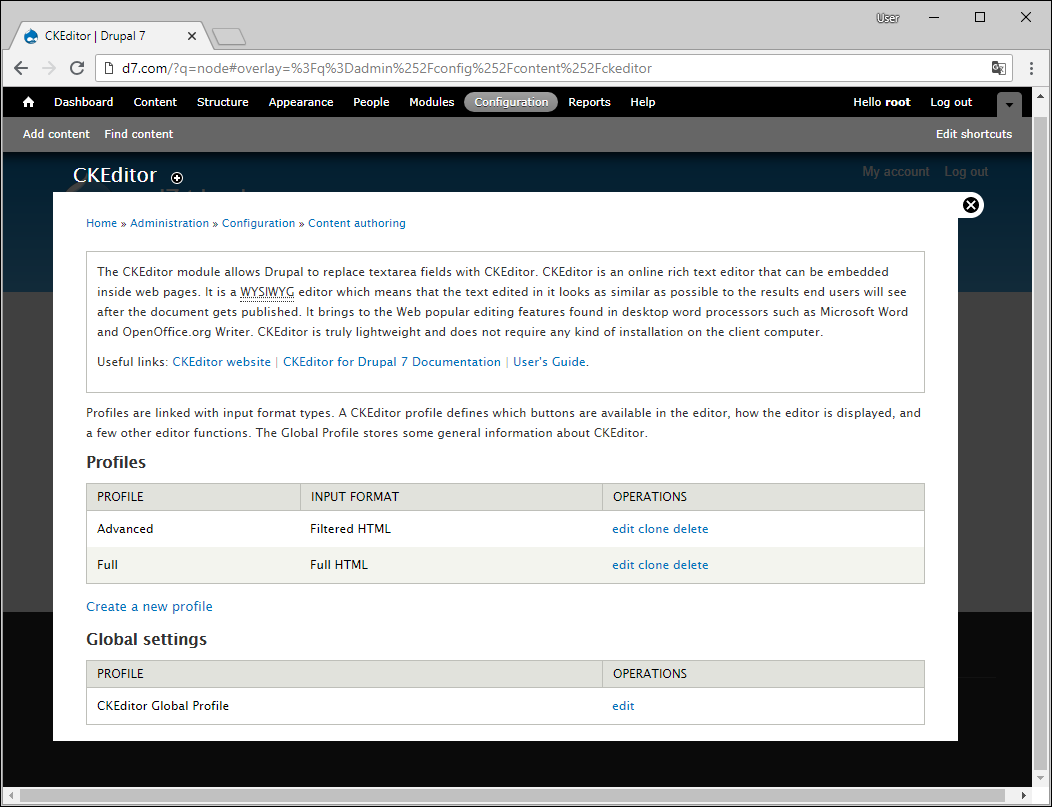Click the translate icon in address bar

tap(998, 68)
